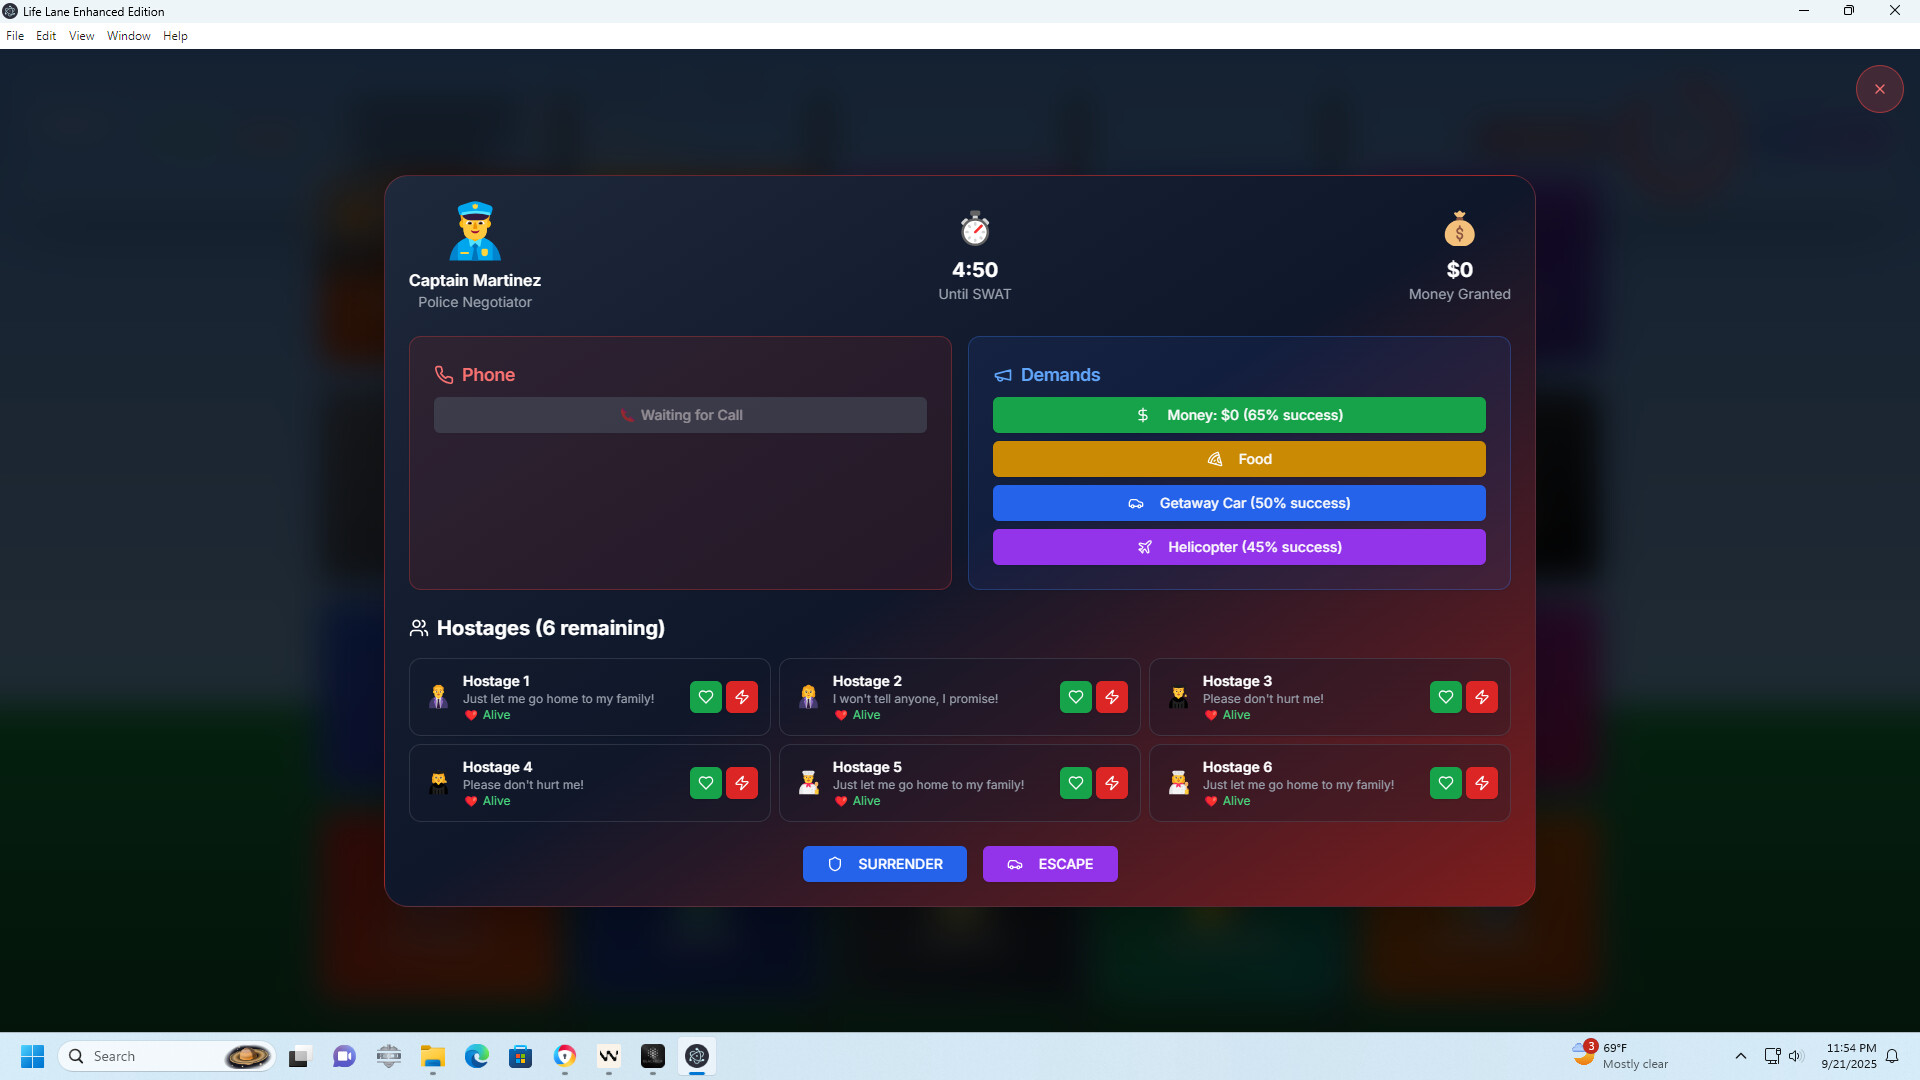Click the green heart icon for Hostage 1
Viewport: 1920px width, 1080px height.
tap(705, 697)
